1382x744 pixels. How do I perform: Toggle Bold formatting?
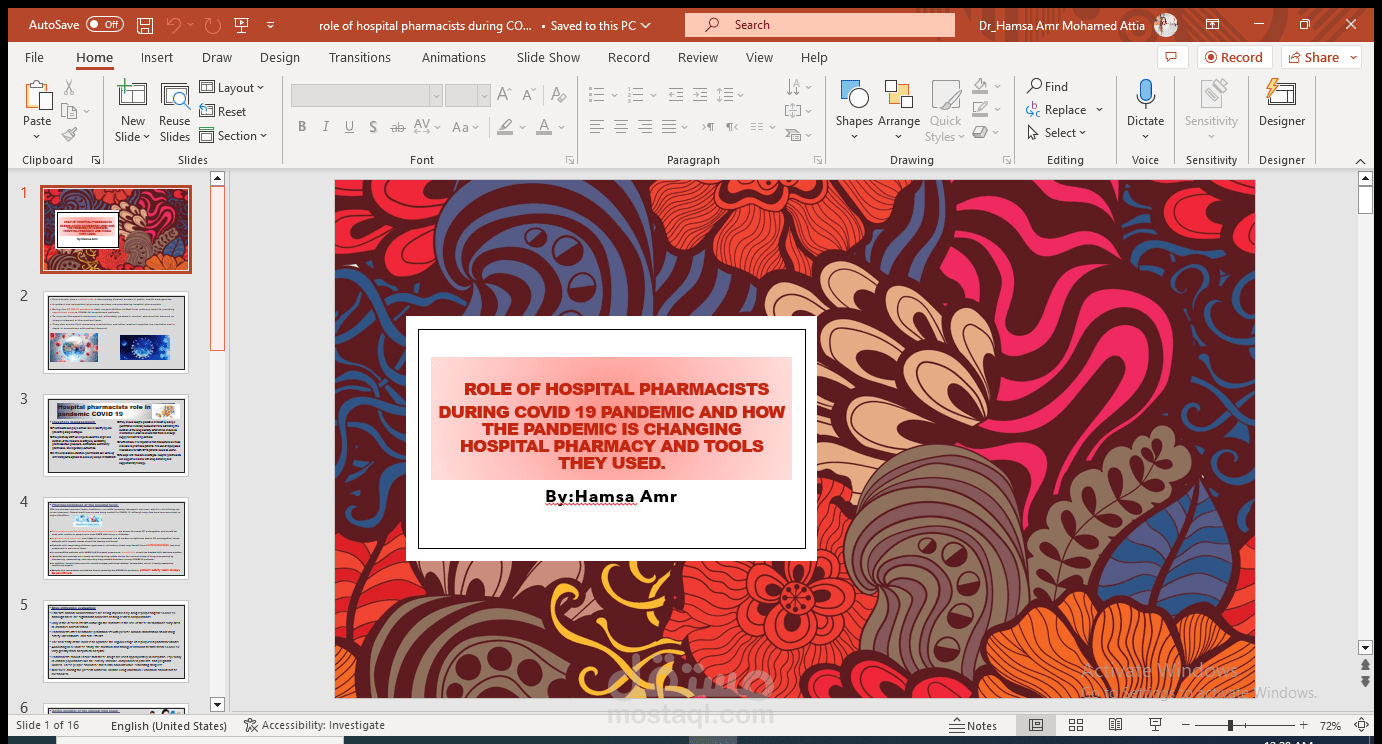click(302, 127)
